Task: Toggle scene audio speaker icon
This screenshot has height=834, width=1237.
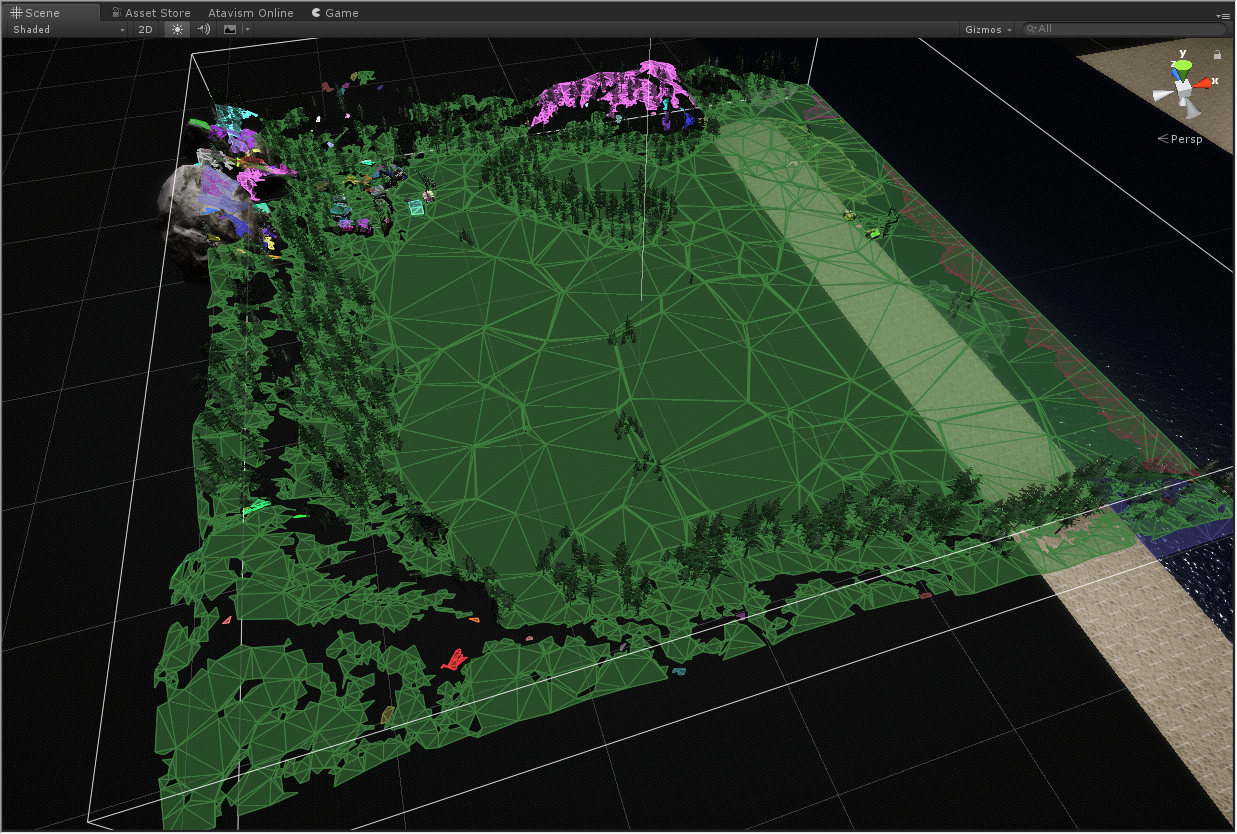Action: (203, 29)
